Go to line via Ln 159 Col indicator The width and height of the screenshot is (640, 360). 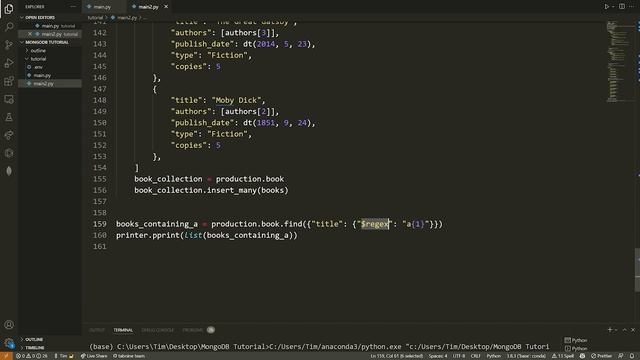click(396, 356)
